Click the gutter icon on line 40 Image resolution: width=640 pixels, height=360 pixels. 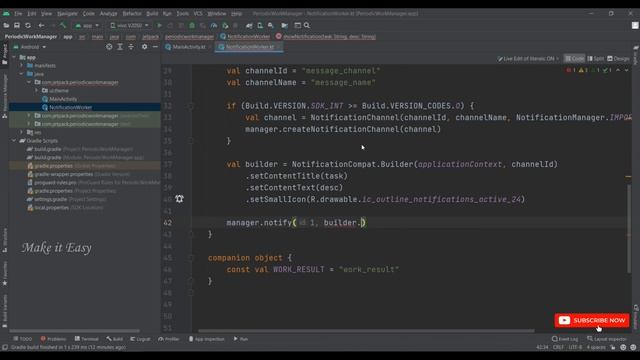click(179, 199)
